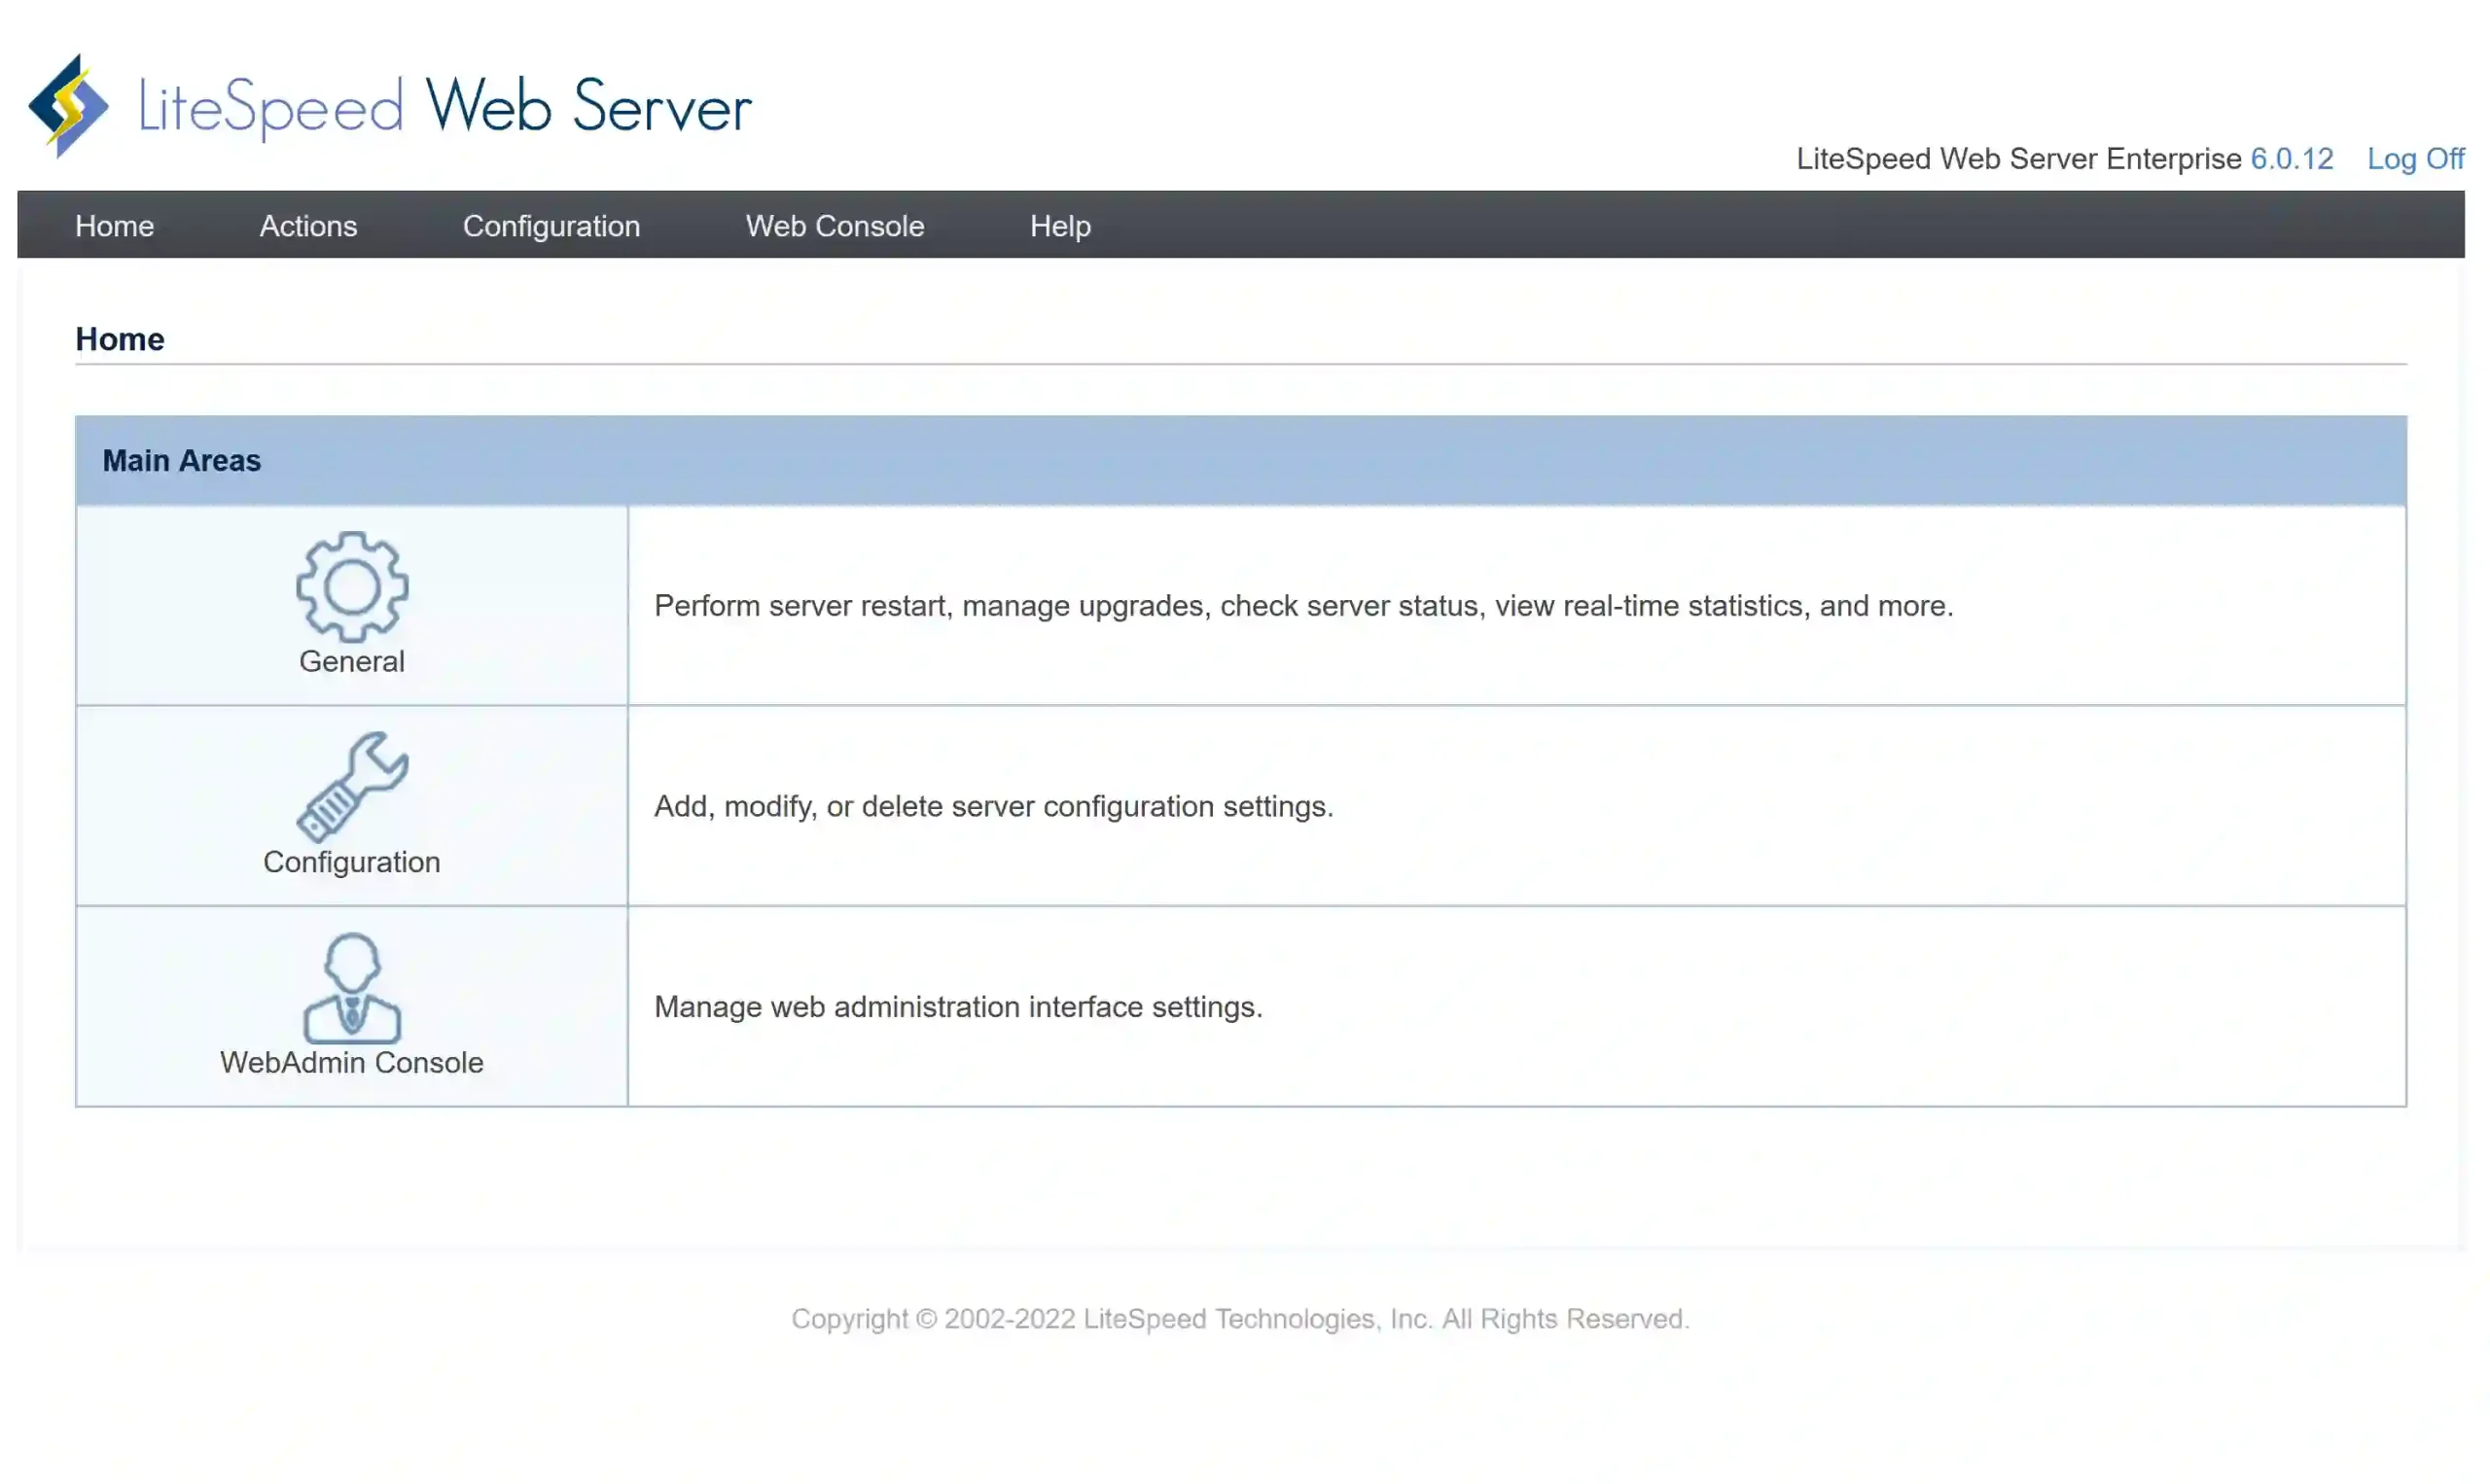
Task: Click the WebAdmin Console label link
Action: 352,1063
